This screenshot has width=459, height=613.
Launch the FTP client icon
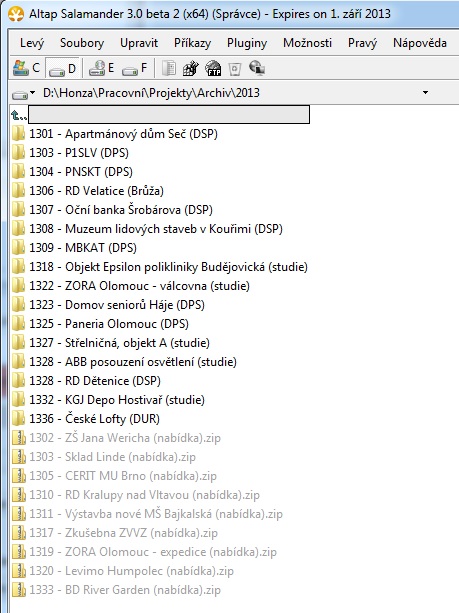(x=213, y=68)
